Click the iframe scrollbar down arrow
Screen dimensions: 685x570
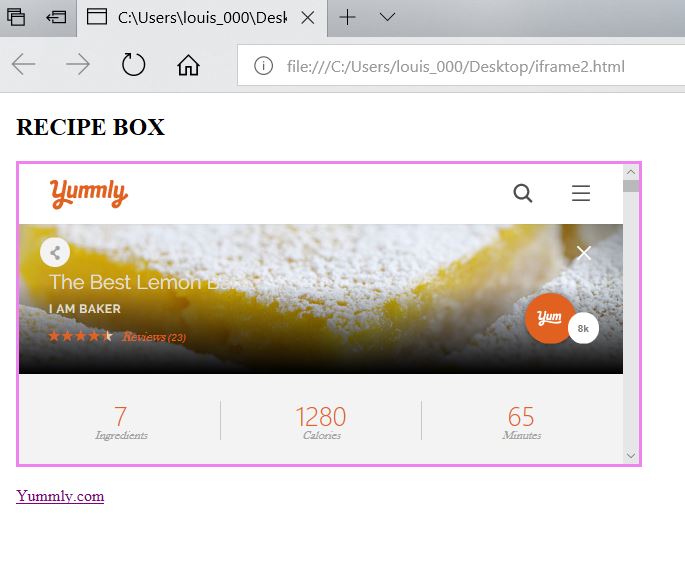point(631,456)
